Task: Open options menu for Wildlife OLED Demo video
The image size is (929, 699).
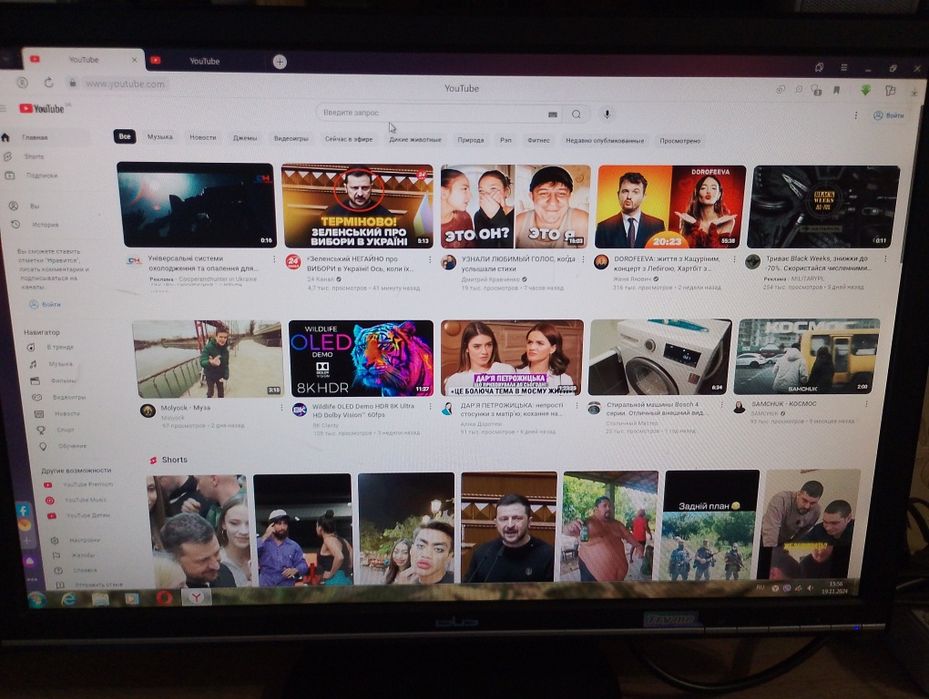Action: [431, 407]
